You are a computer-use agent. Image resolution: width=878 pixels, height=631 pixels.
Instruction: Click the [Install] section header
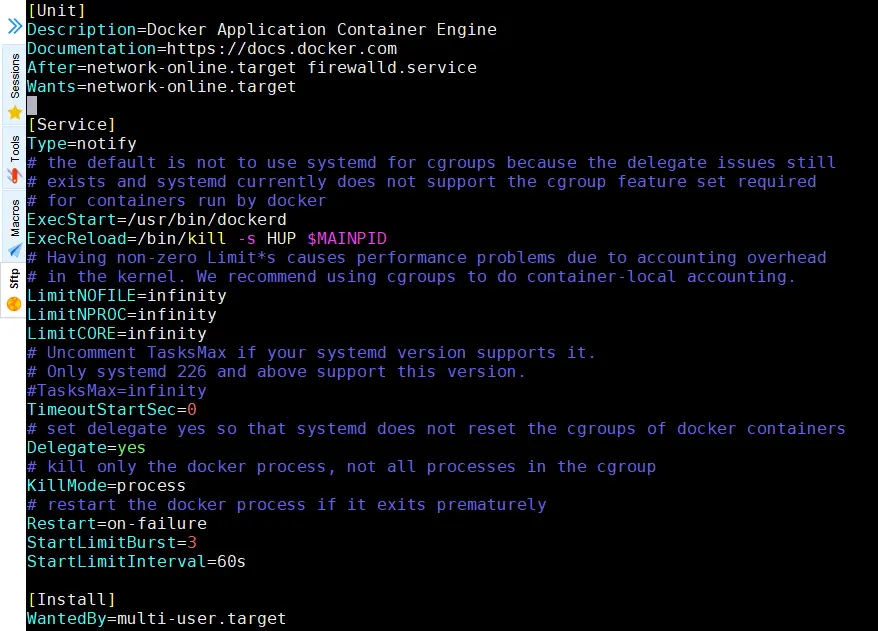click(x=71, y=600)
